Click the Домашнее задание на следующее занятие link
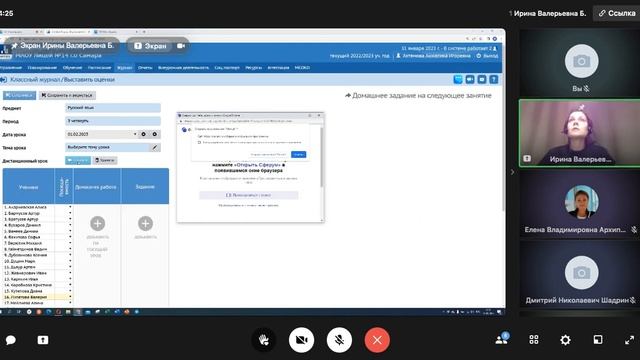Screen dimensions: 640x360 pos(418,96)
